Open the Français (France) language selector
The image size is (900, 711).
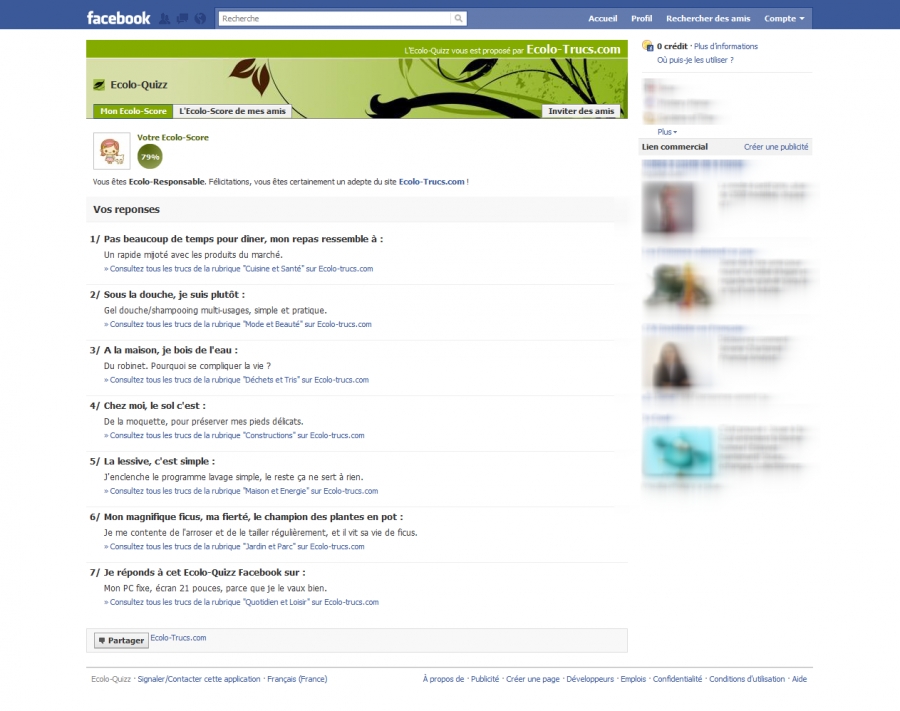click(x=297, y=679)
